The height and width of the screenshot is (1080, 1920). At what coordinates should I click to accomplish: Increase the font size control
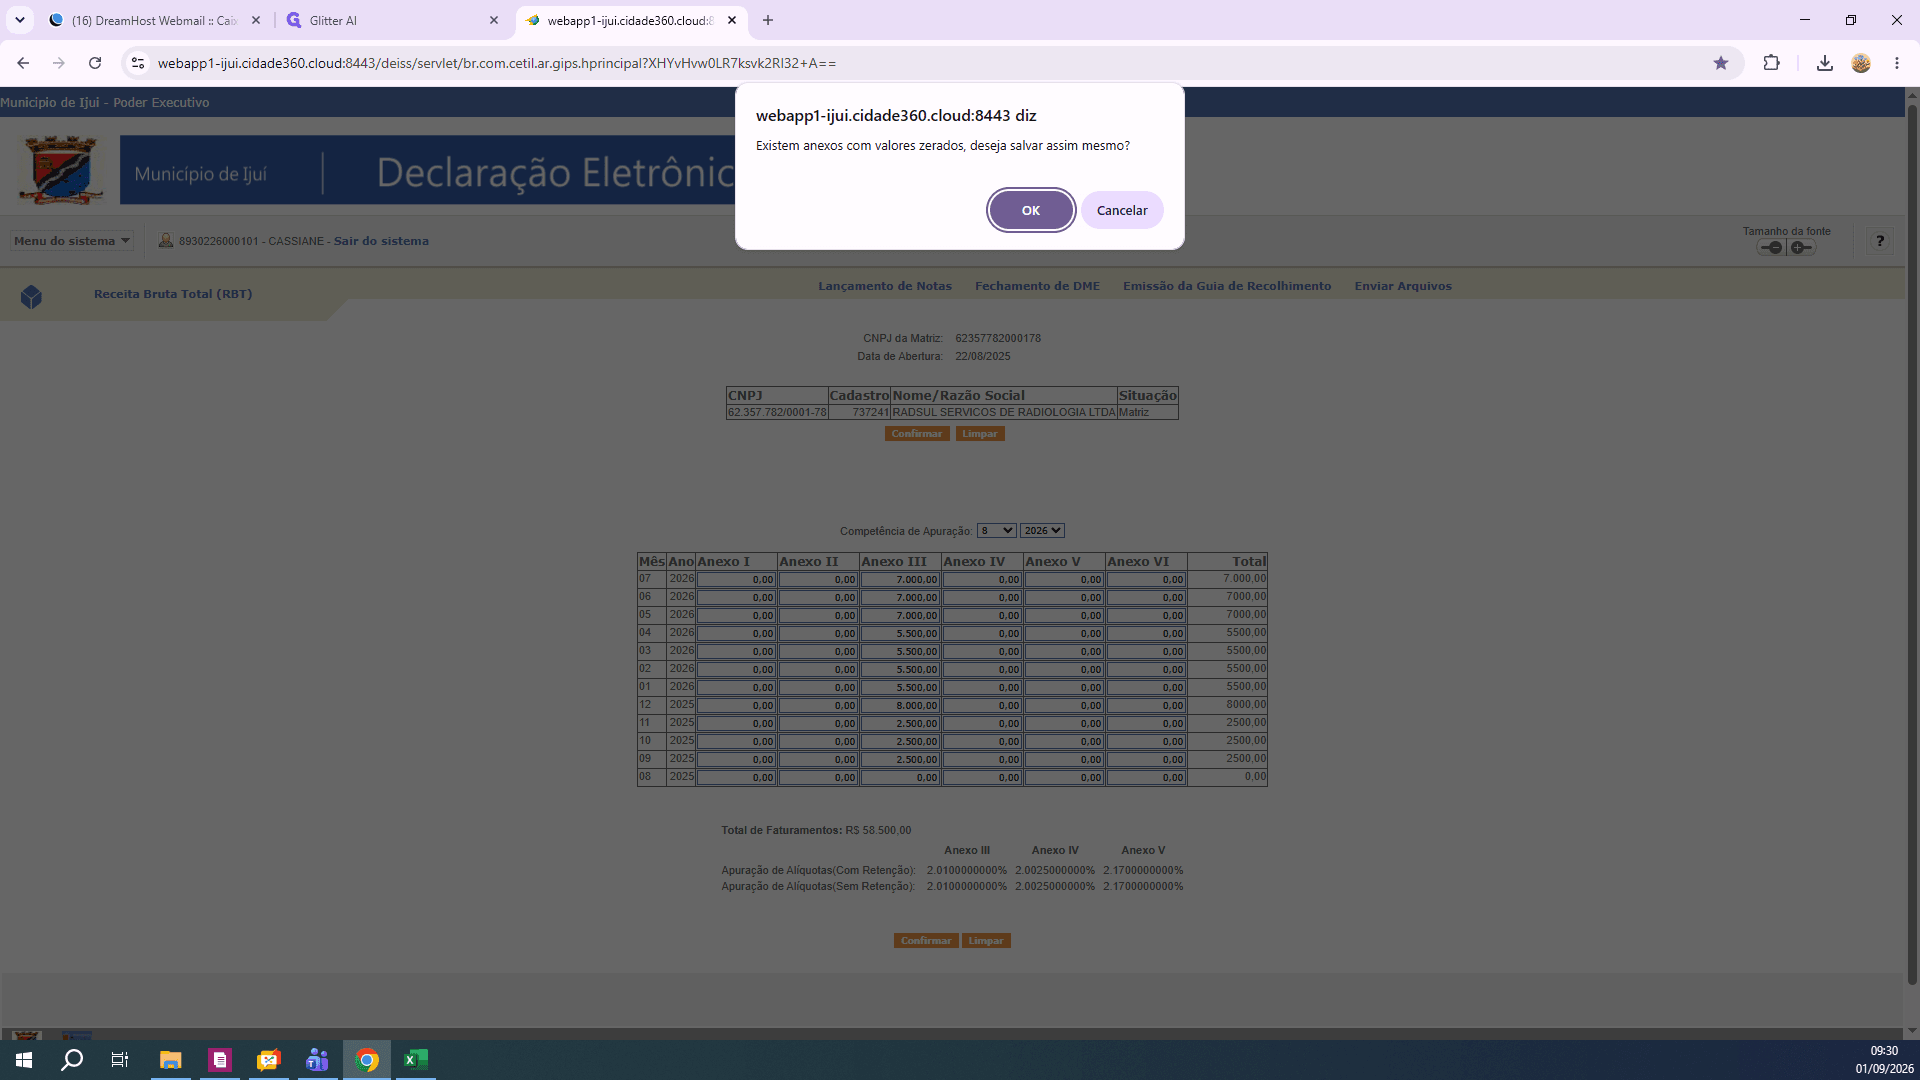pyautogui.click(x=1801, y=247)
